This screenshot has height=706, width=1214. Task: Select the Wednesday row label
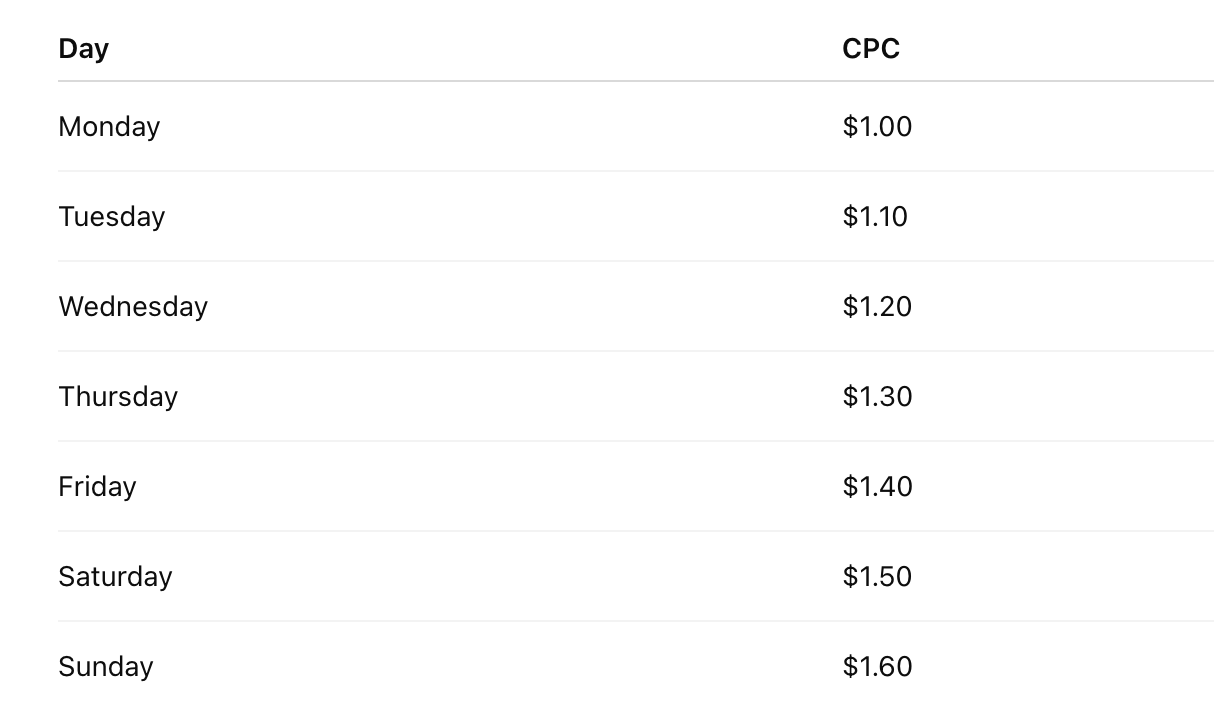(x=133, y=307)
